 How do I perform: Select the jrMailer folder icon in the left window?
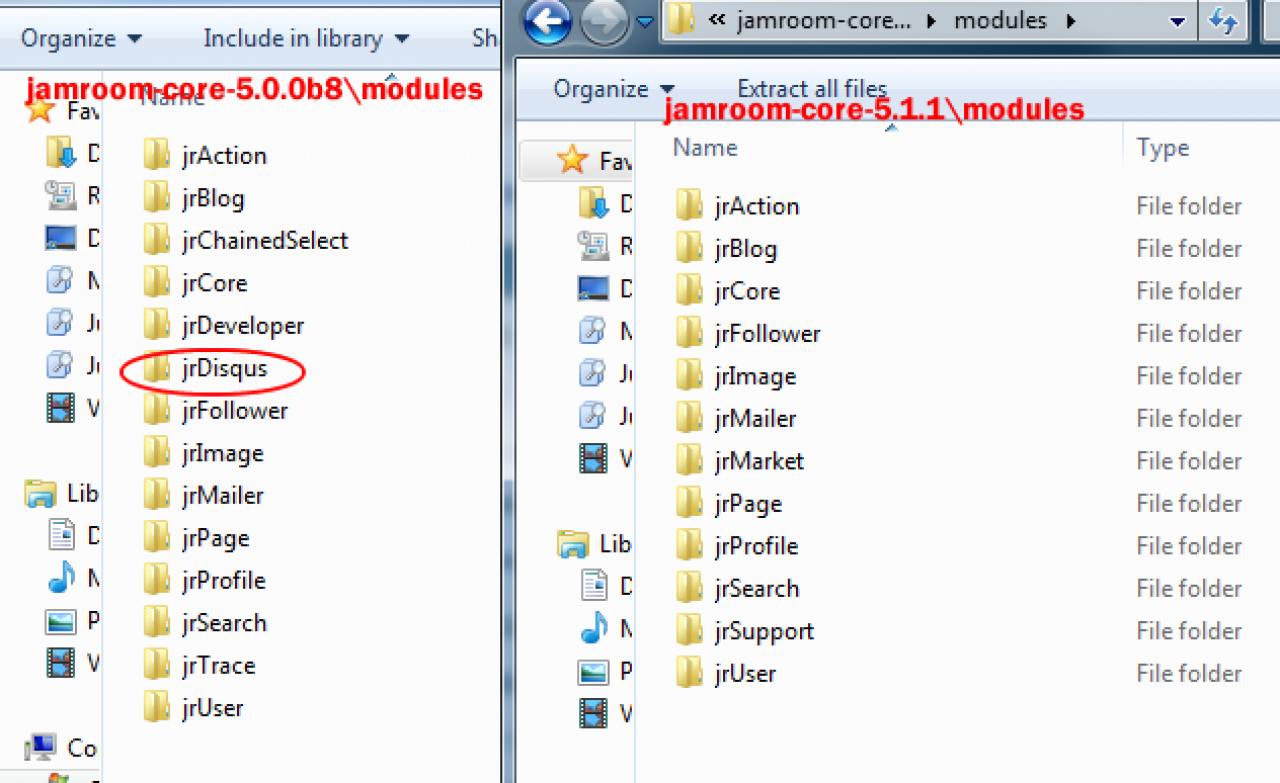coord(156,495)
